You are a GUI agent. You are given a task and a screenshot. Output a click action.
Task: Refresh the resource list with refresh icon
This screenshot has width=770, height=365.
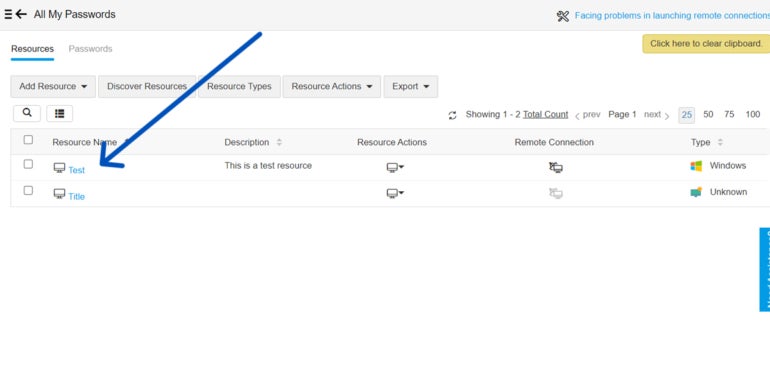coord(452,115)
